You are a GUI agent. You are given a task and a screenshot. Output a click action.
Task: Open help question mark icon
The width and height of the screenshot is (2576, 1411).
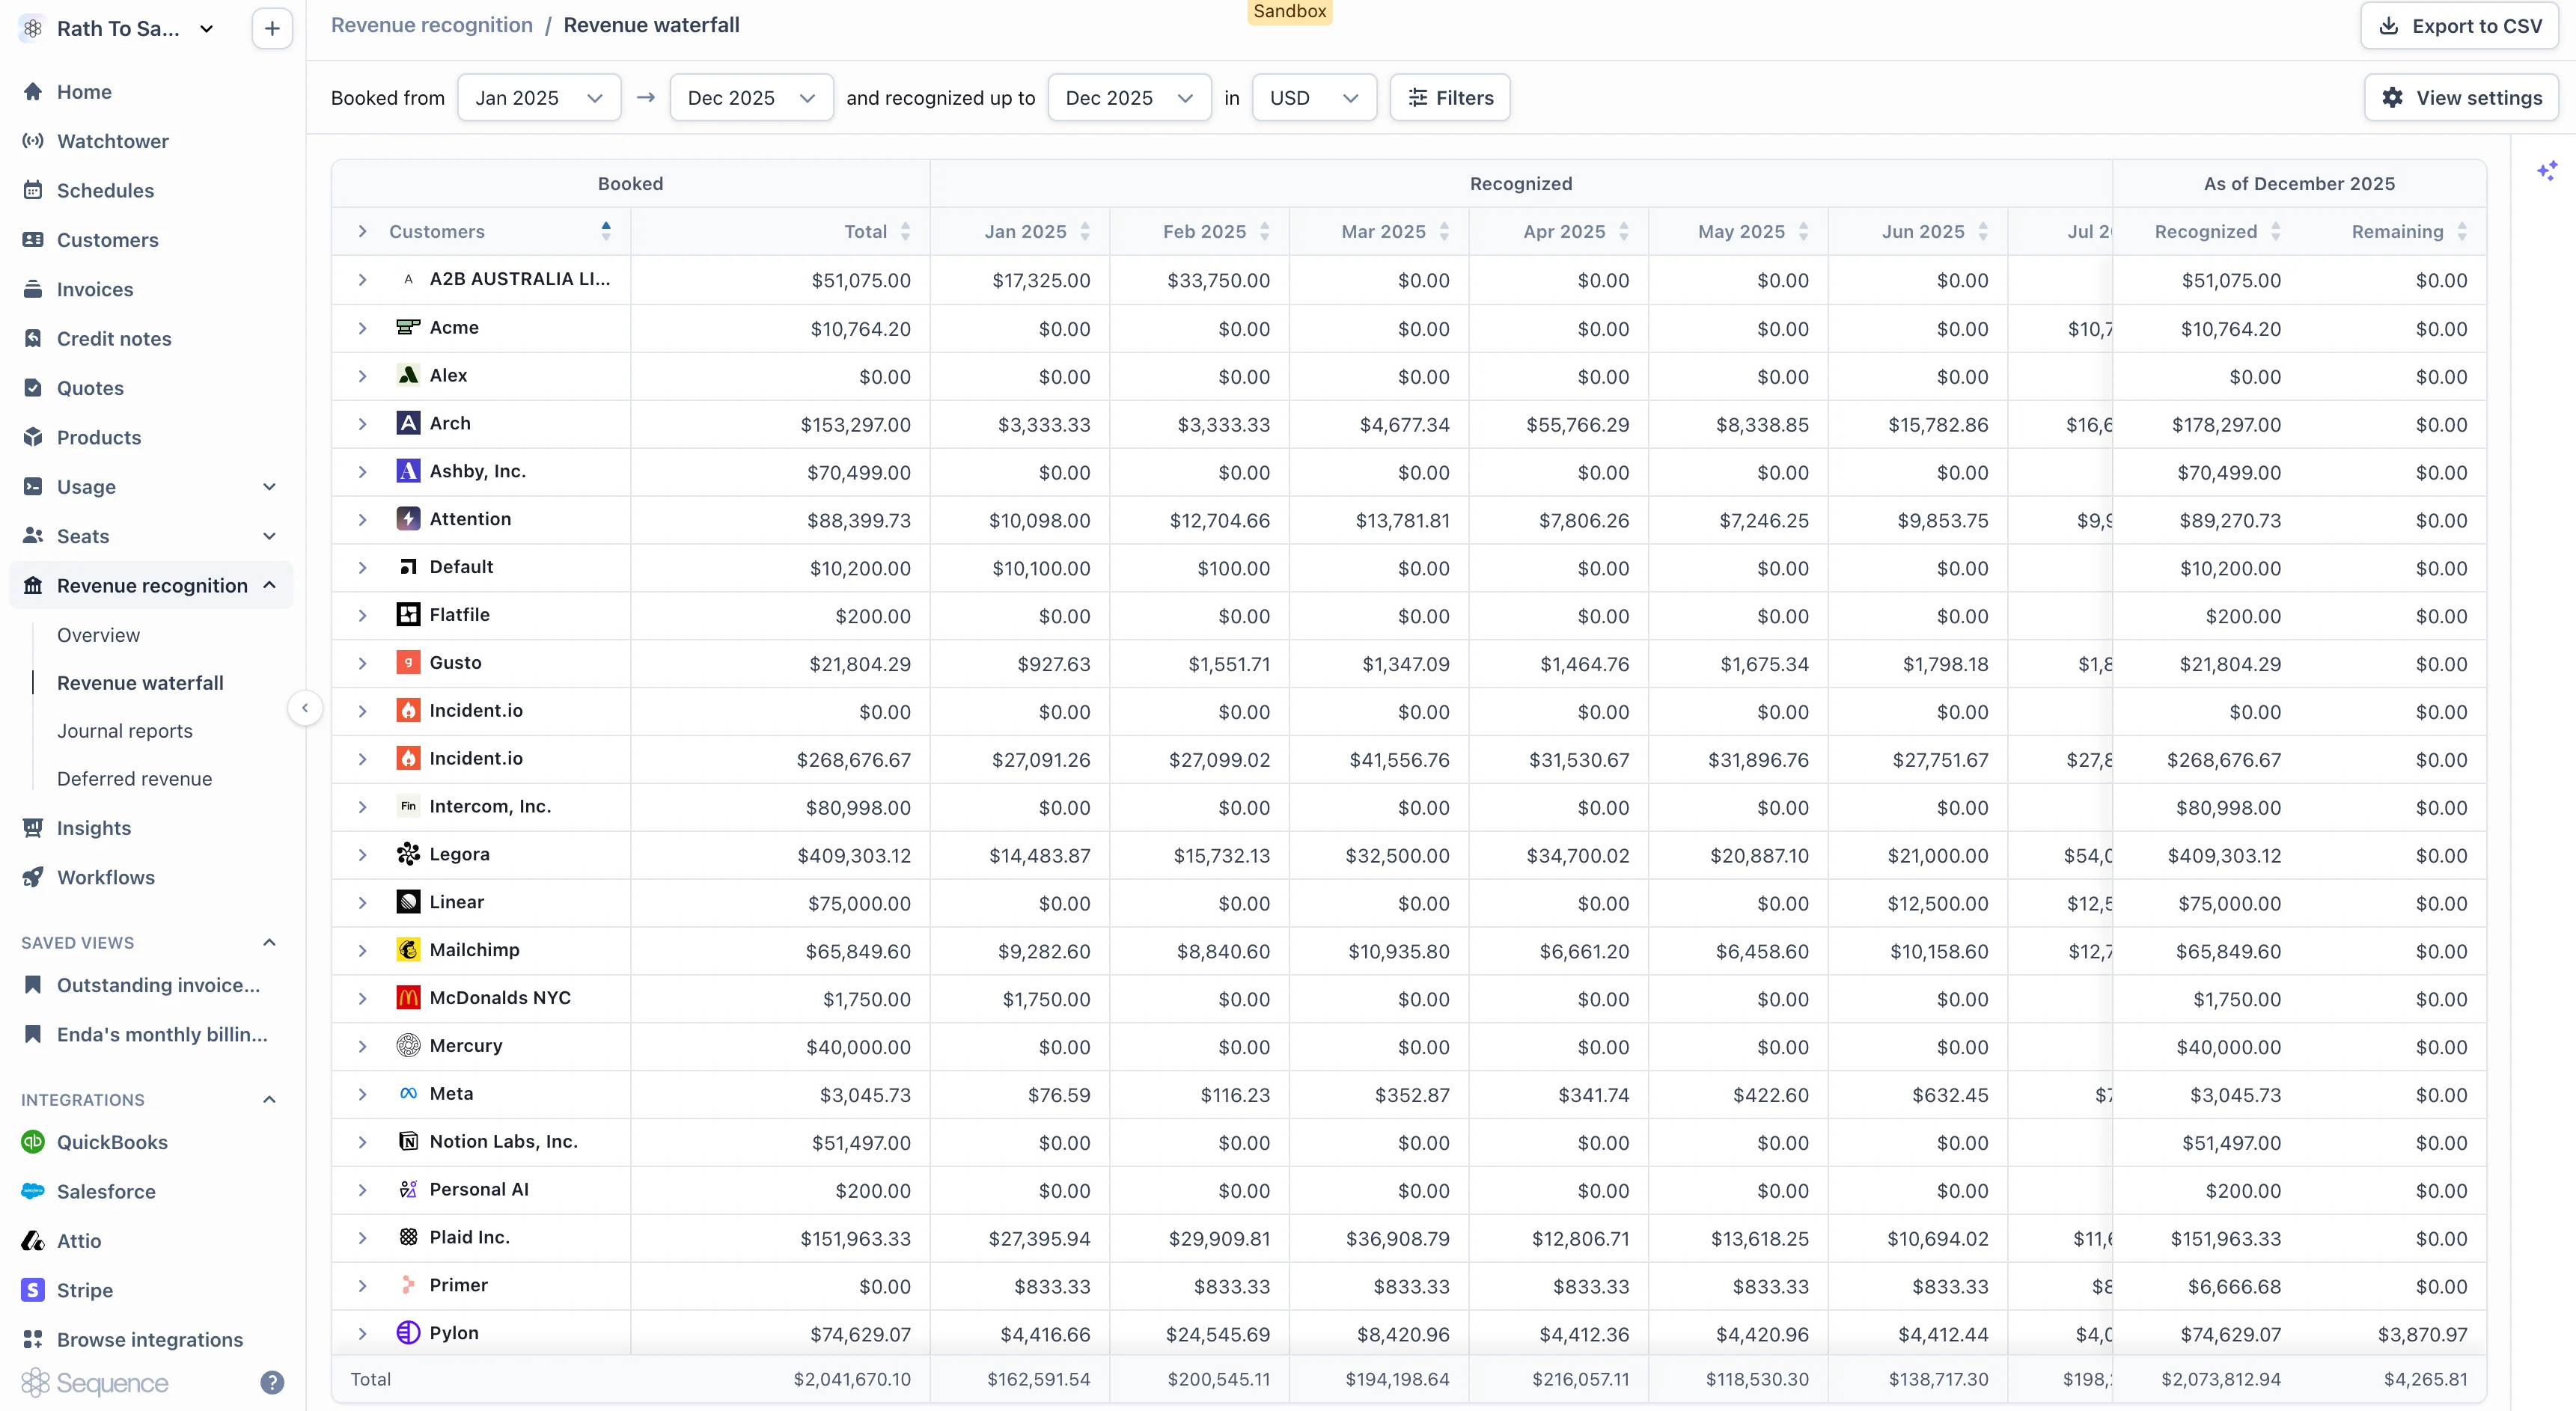click(272, 1382)
